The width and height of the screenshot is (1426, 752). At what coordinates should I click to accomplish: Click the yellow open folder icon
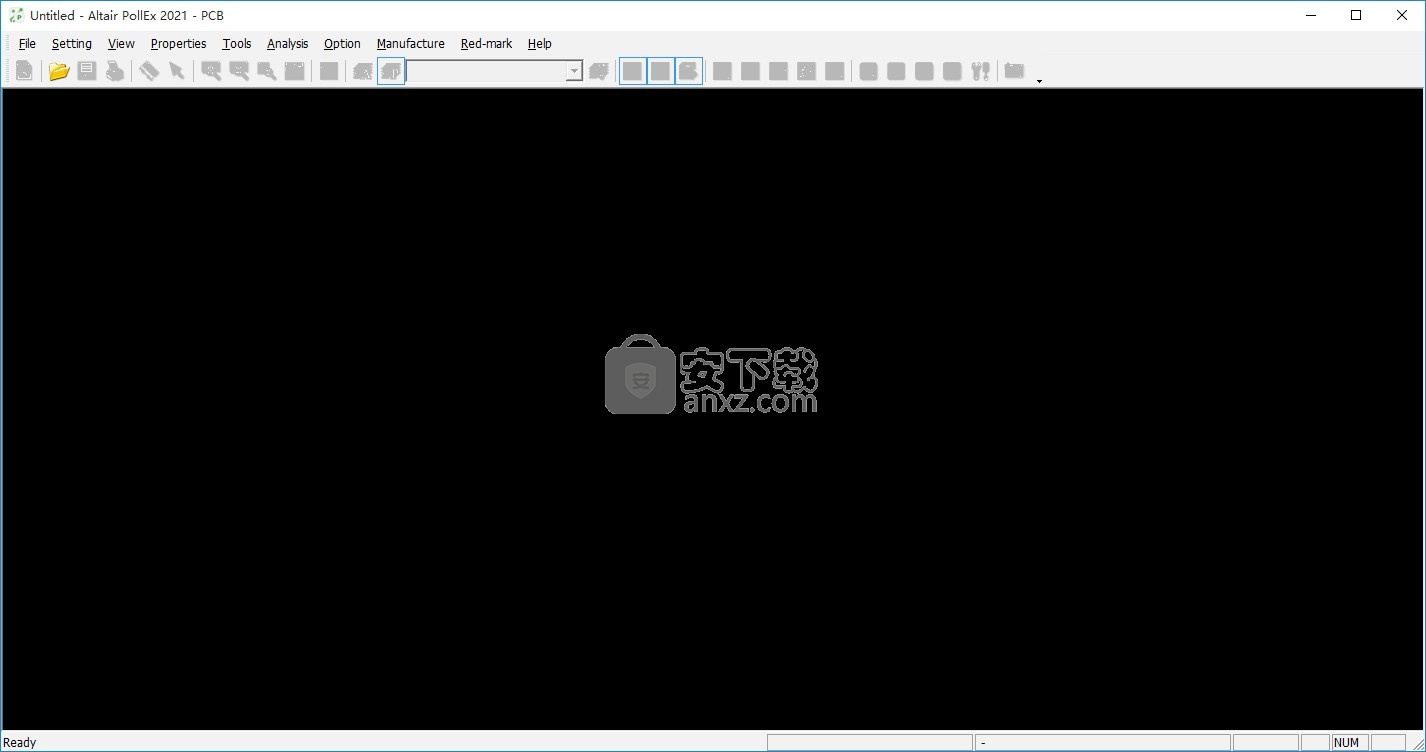click(x=59, y=71)
